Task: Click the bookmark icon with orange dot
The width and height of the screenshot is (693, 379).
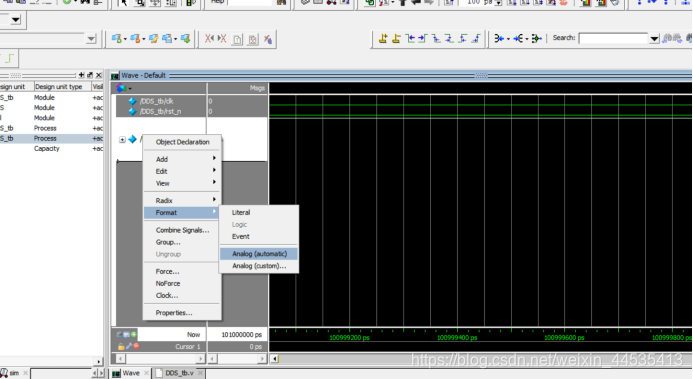Action: 135,39
